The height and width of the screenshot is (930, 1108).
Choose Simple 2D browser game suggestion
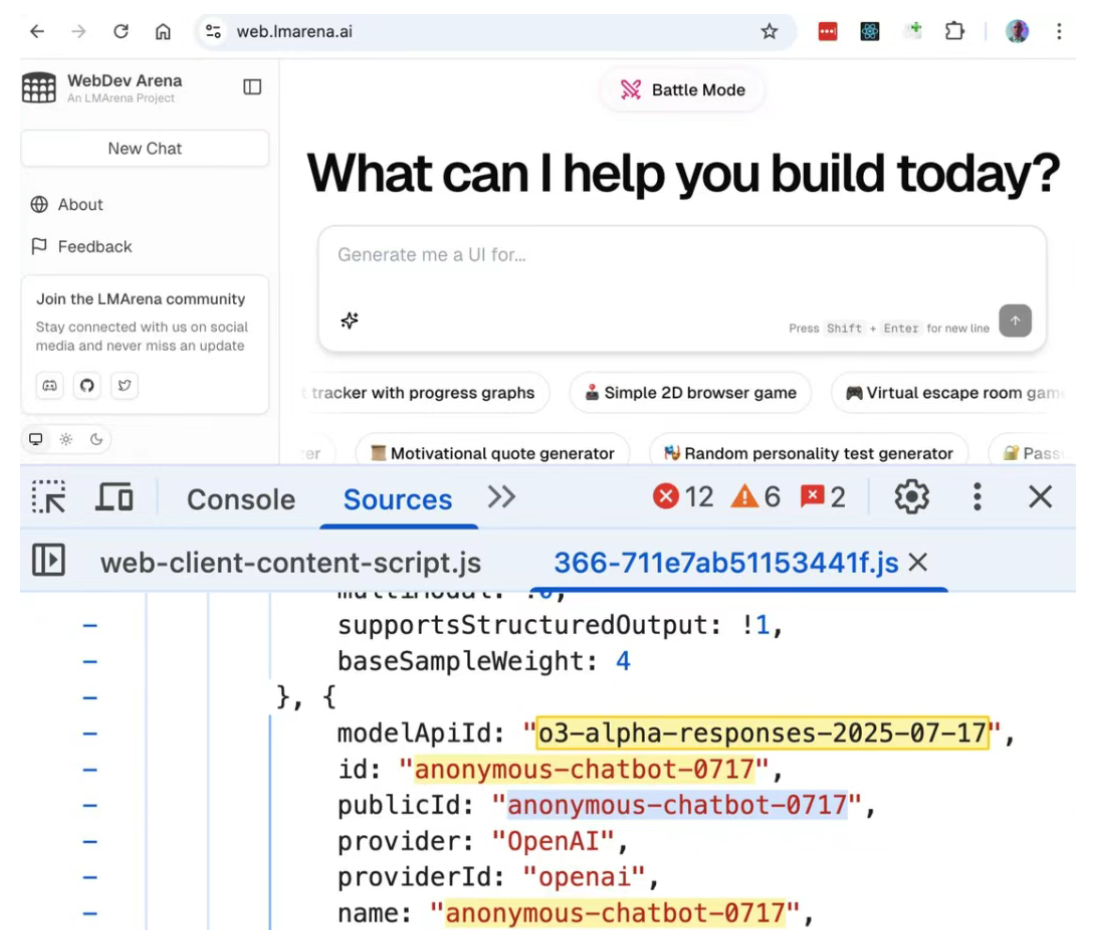click(690, 393)
